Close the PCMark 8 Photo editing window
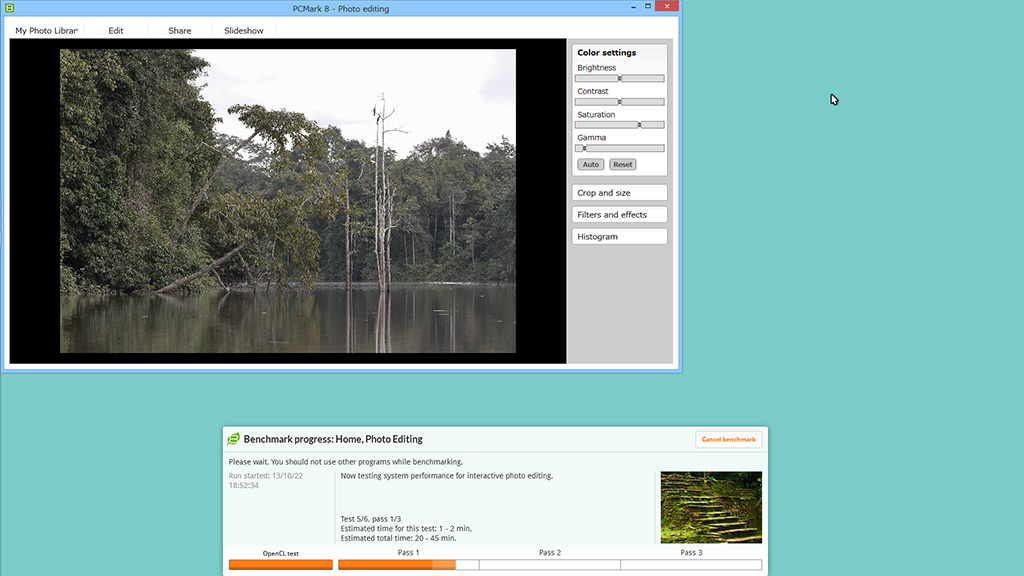The height and width of the screenshot is (576, 1024). 667,6
